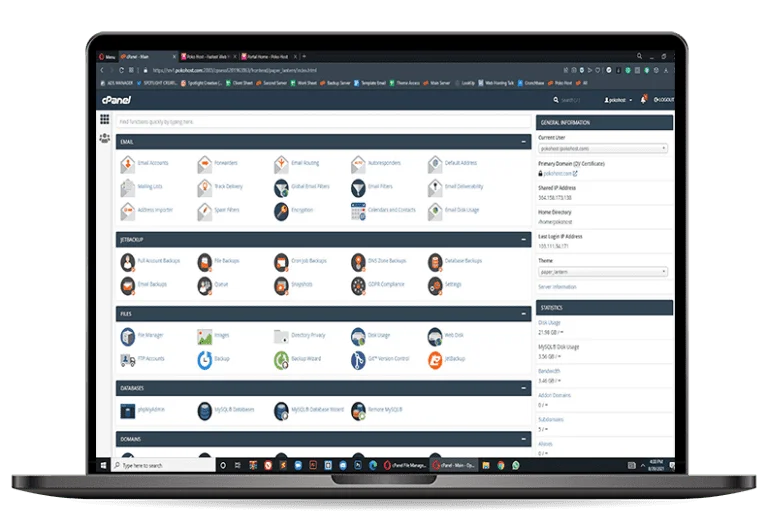Expand the Current User dropdown
Viewport: 768px width, 528px height.
tap(603, 148)
